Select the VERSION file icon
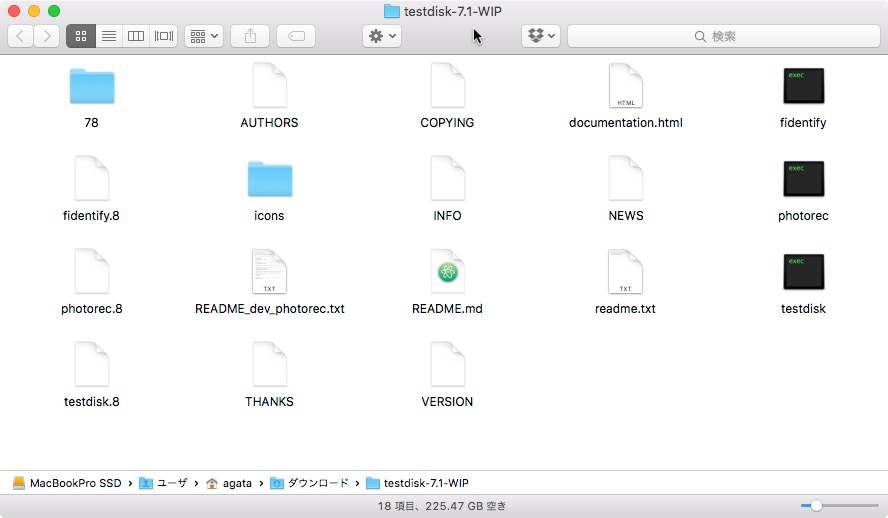Image resolution: width=888 pixels, height=518 pixels. click(447, 364)
